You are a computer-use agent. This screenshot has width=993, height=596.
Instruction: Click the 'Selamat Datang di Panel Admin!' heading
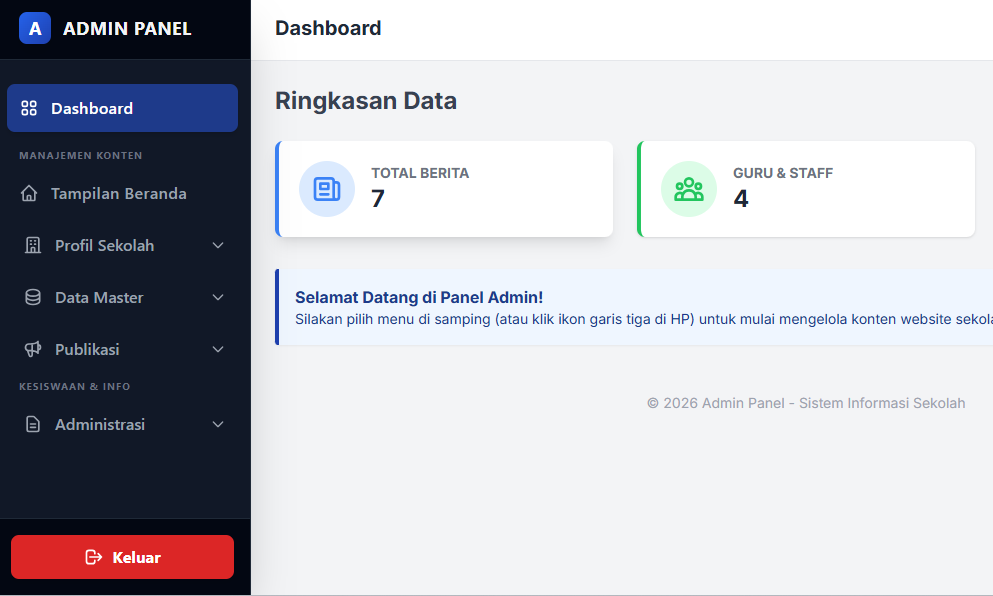tap(419, 297)
